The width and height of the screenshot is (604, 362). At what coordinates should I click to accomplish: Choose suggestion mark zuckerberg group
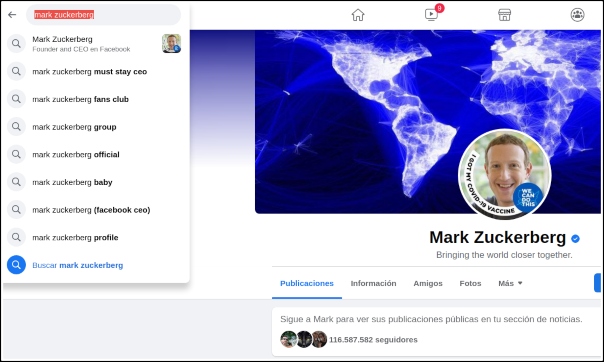(x=94, y=127)
